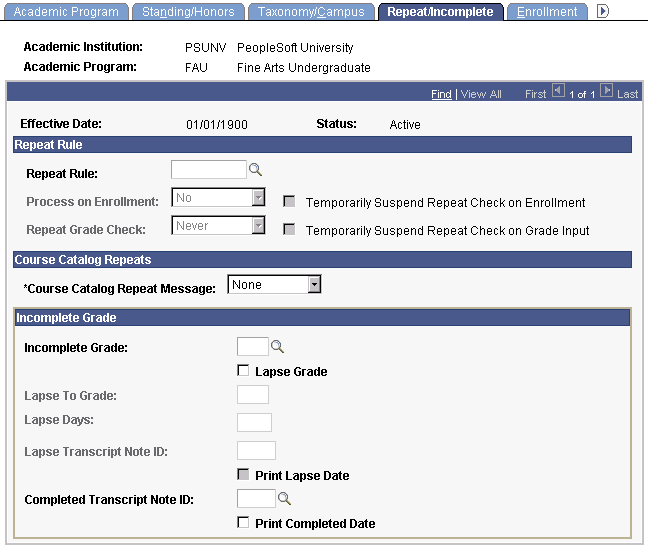Screen dimensions: 648x548
Task: Open the Repeat Grade Check dropdown
Action: tap(218, 226)
